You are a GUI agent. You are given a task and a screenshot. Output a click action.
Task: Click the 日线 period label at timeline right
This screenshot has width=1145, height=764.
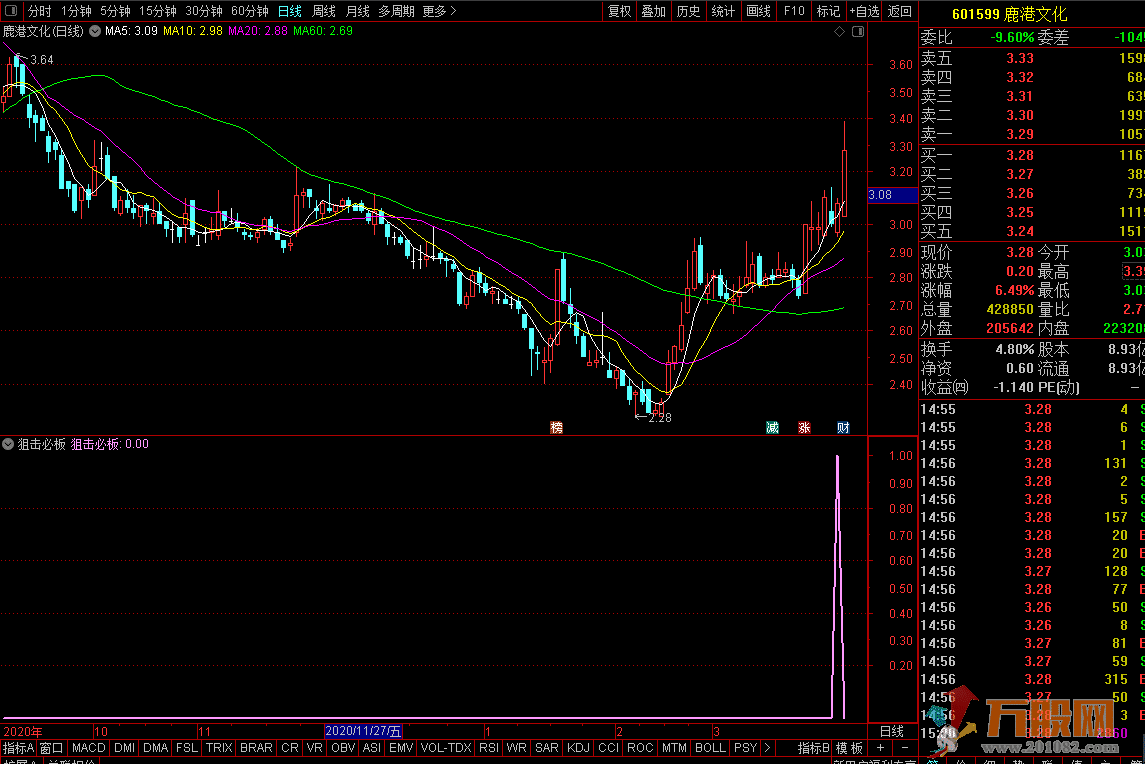[x=892, y=731]
